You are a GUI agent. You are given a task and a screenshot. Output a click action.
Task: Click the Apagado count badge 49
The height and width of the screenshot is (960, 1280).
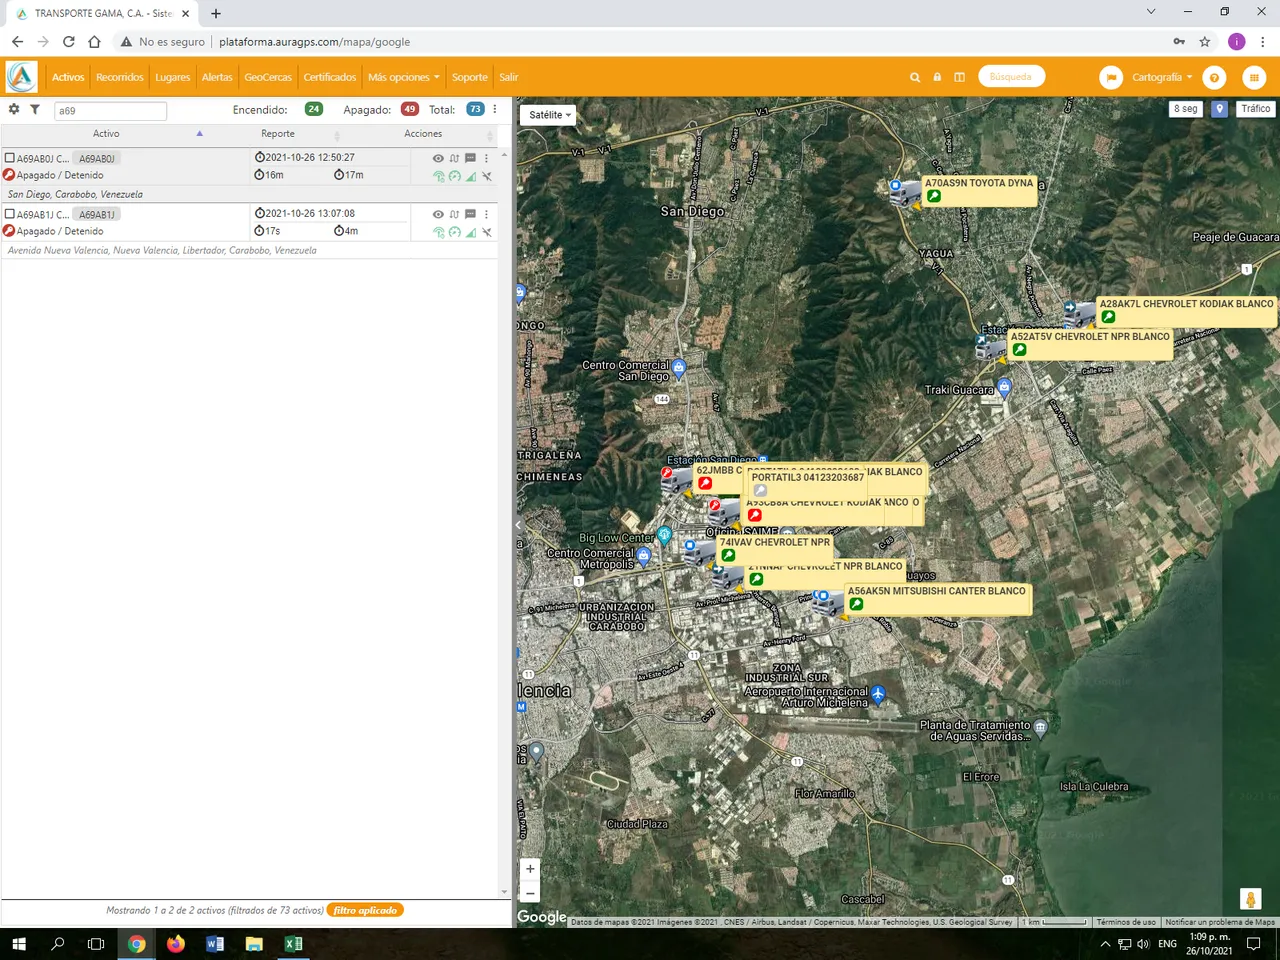(x=410, y=109)
